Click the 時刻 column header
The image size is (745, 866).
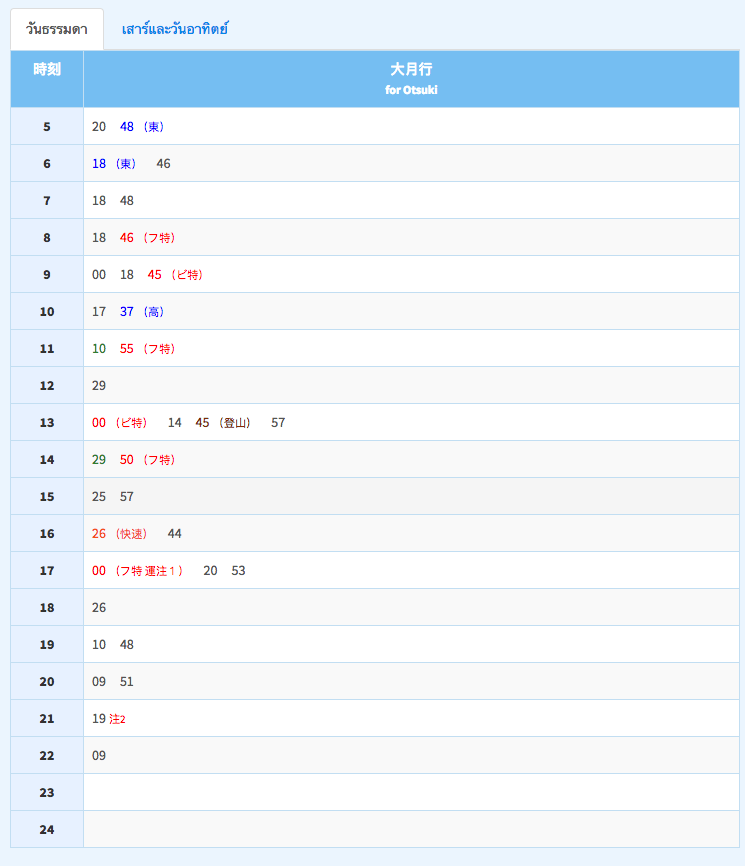coord(47,70)
